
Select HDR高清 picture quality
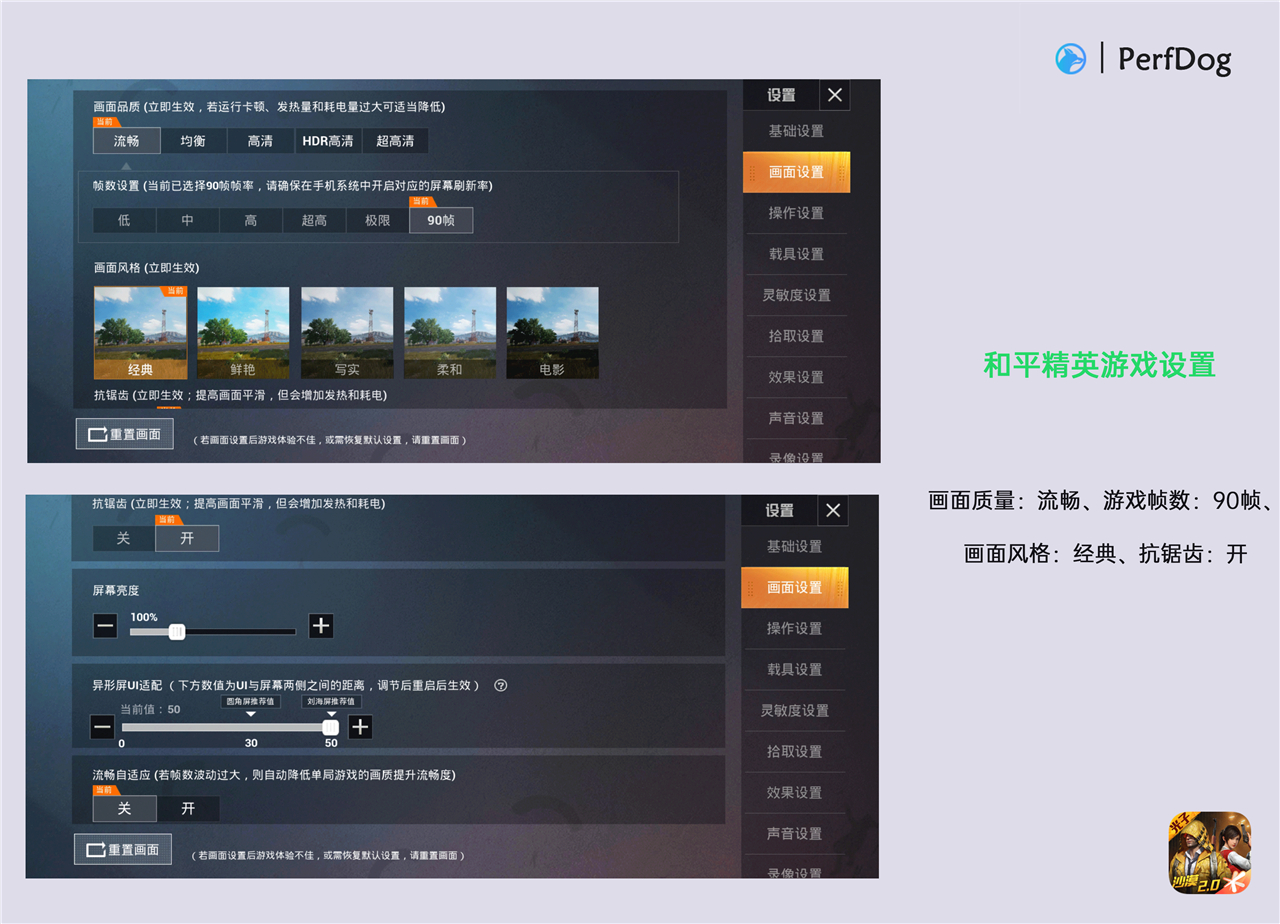point(328,141)
